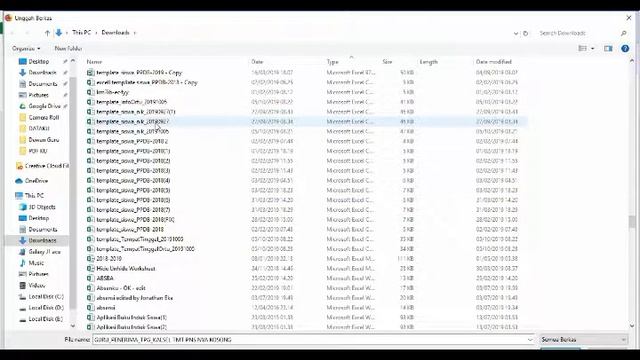Click the New folder button
Viewport: 640px width, 360px height.
[x=68, y=49]
